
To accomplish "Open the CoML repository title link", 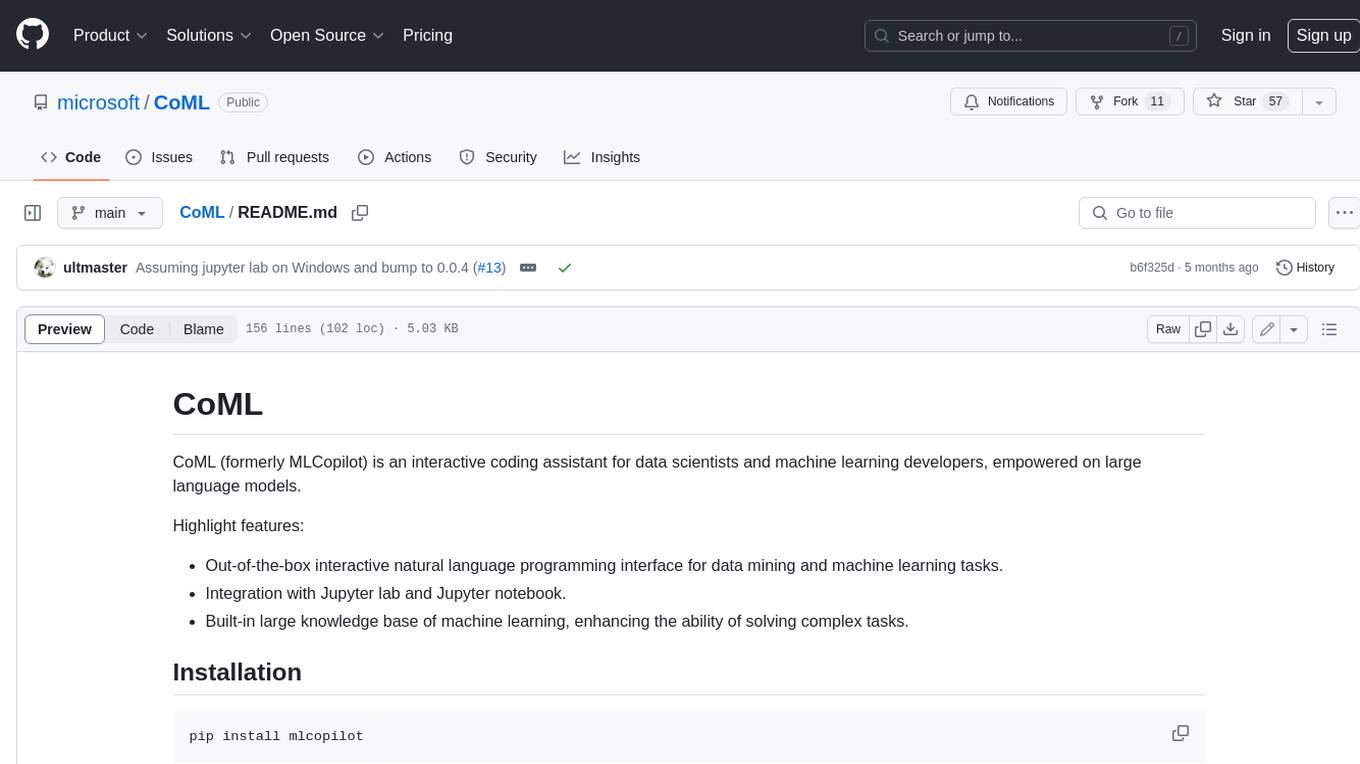I will (x=182, y=102).
